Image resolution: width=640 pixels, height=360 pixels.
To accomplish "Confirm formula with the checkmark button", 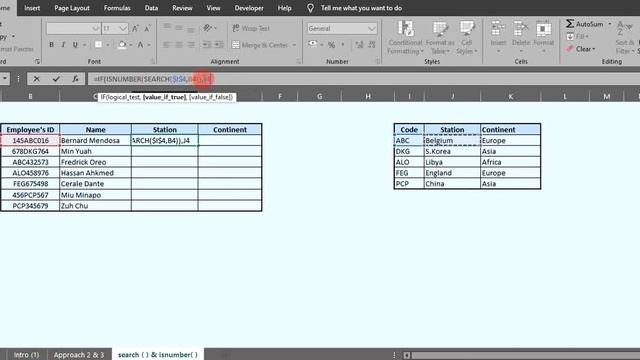I will [x=56, y=79].
